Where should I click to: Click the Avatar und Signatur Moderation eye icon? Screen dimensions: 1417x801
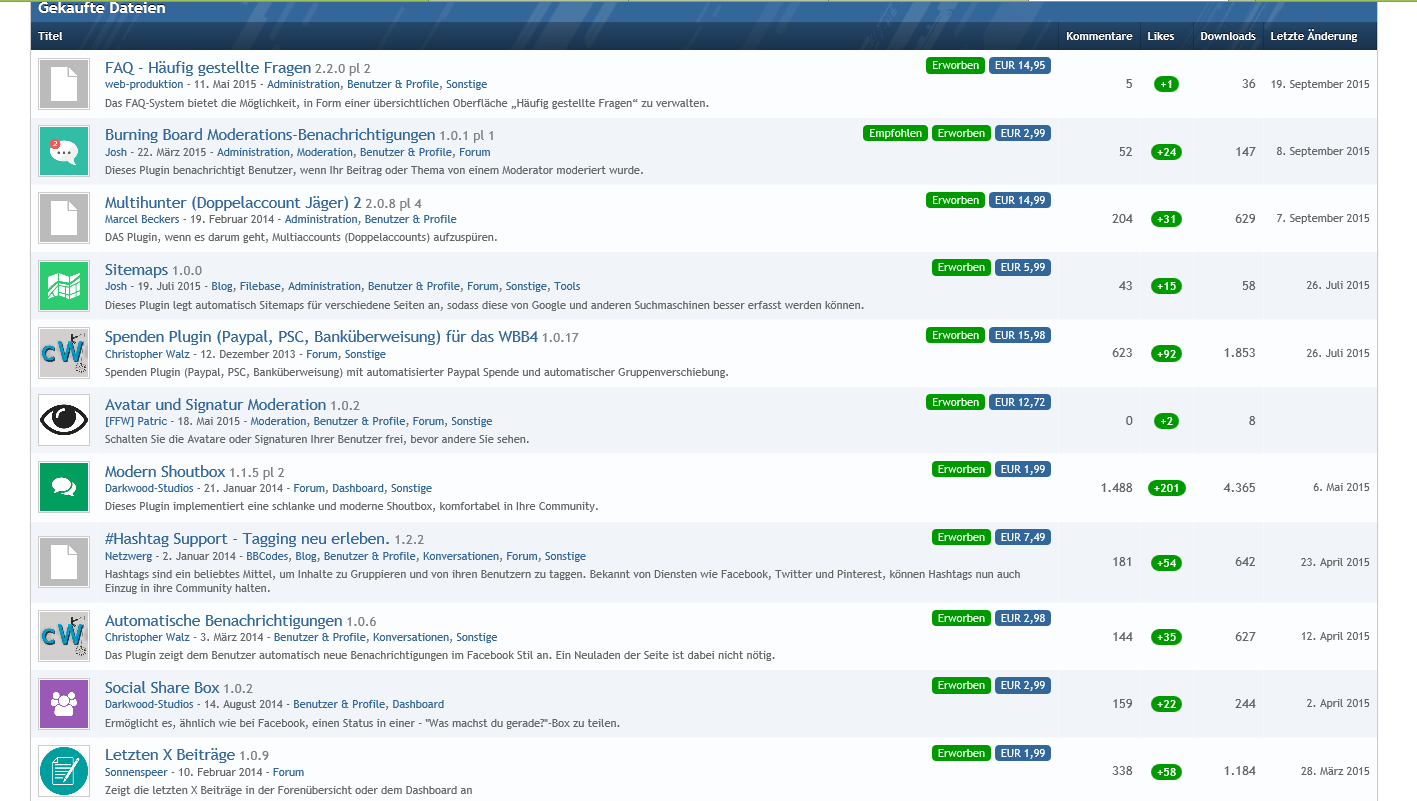pos(64,420)
